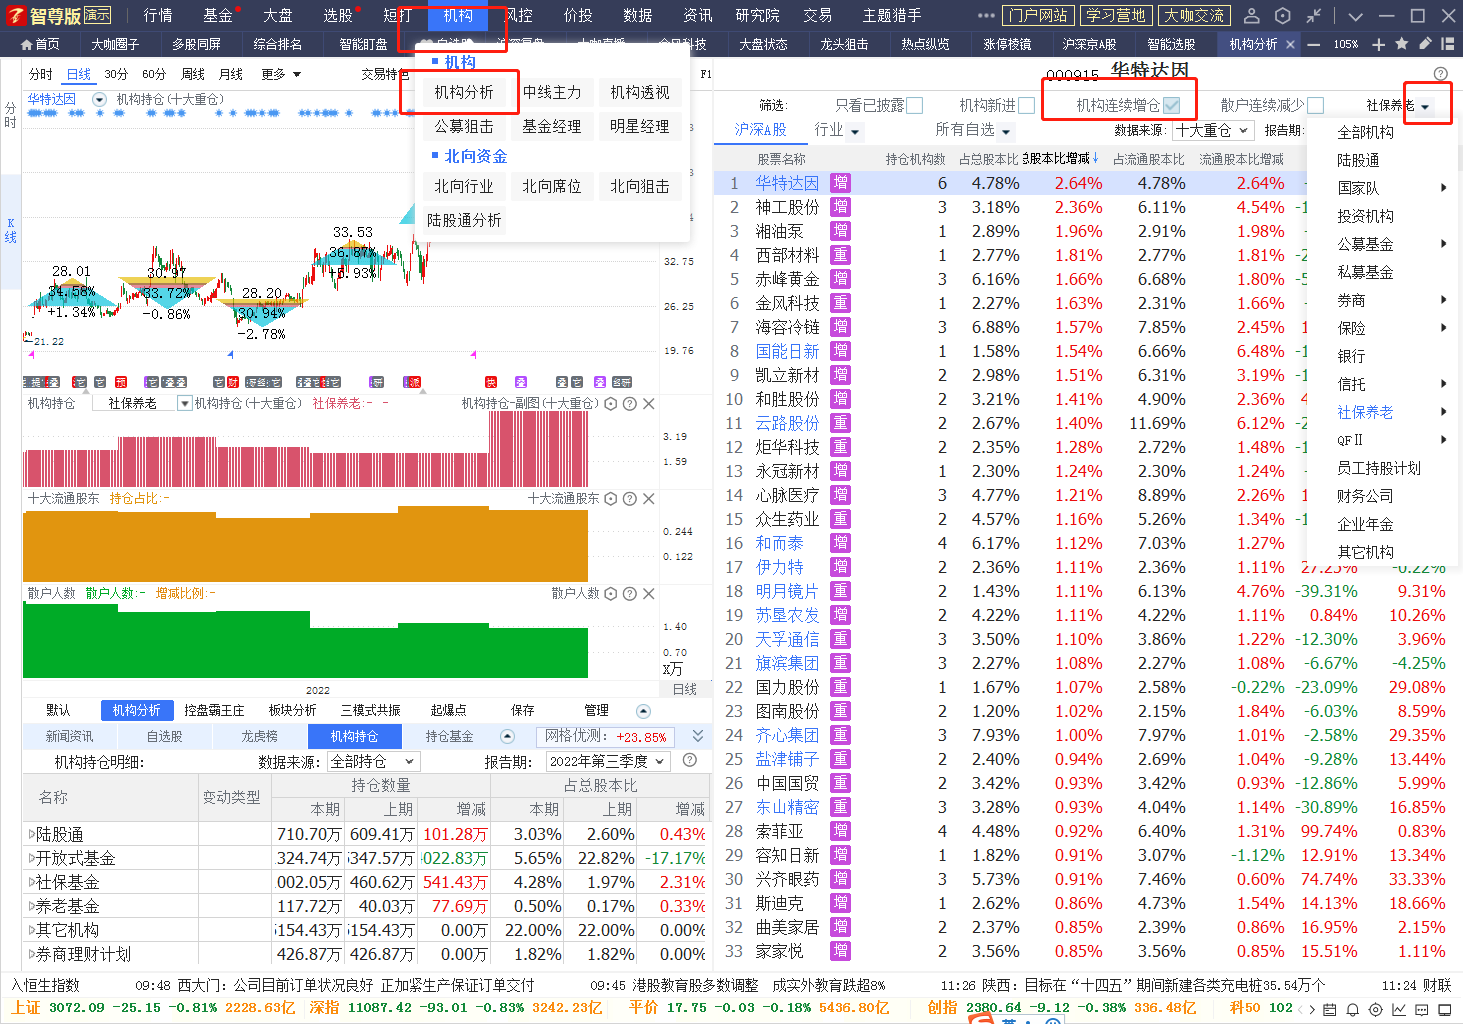Viewport: 1463px width, 1024px height.
Task: Open the user account icon in title bar
Action: (1251, 16)
